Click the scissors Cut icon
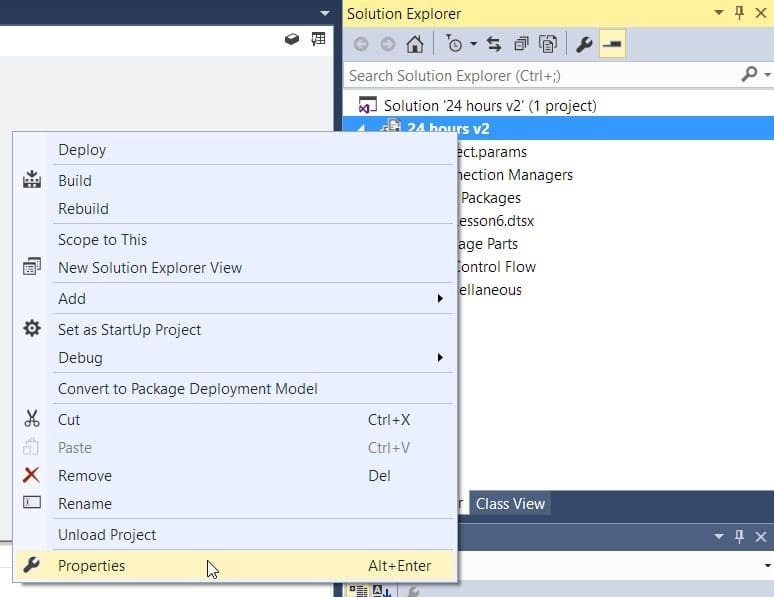 tap(32, 418)
